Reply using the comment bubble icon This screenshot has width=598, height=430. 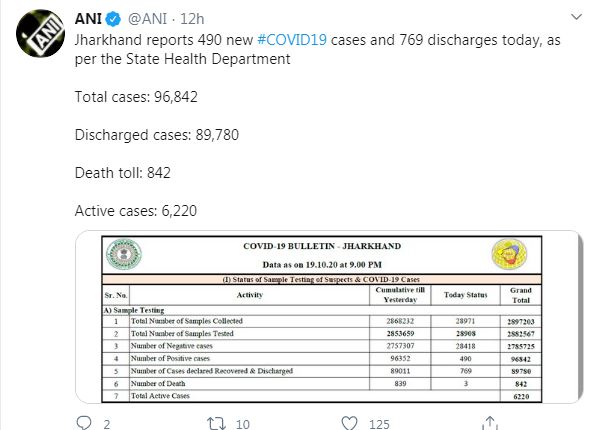(x=84, y=423)
